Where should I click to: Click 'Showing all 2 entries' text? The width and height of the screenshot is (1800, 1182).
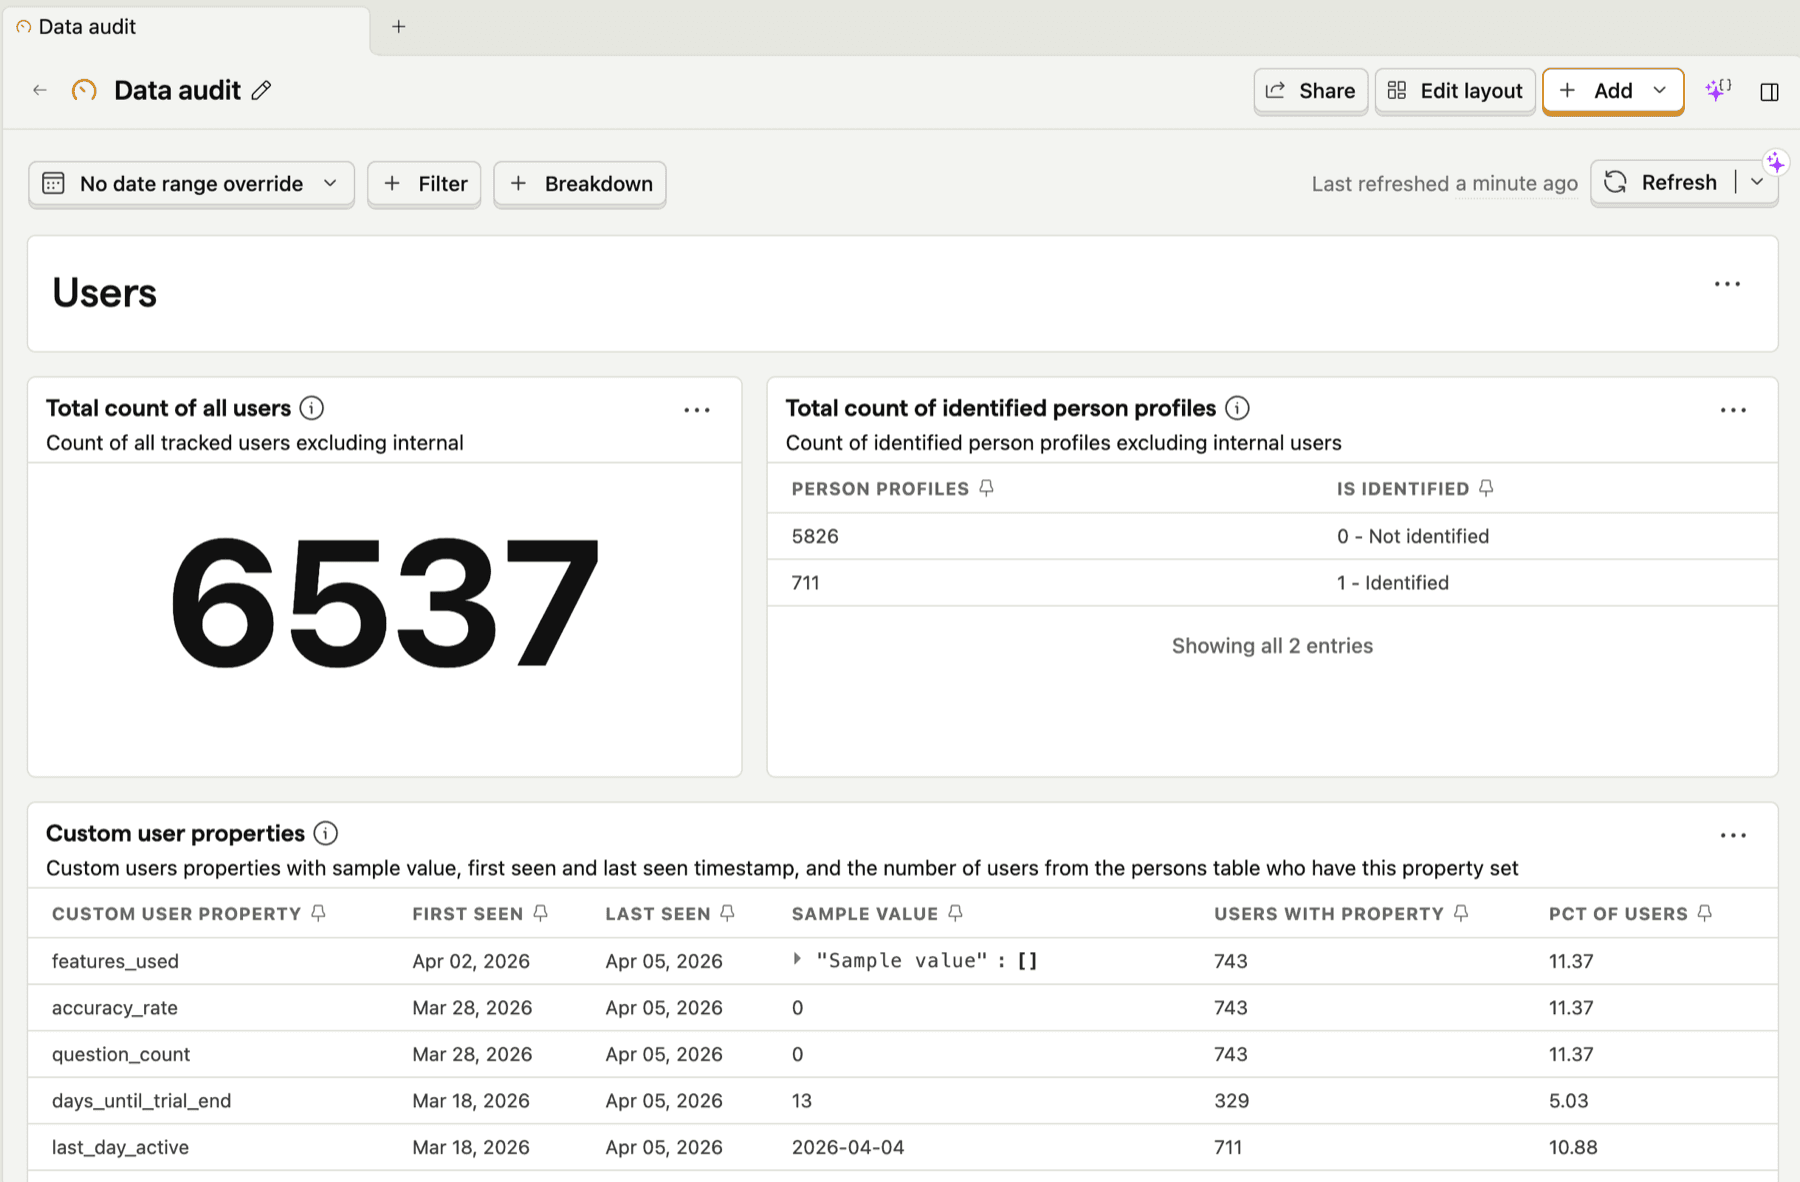pyautogui.click(x=1272, y=646)
